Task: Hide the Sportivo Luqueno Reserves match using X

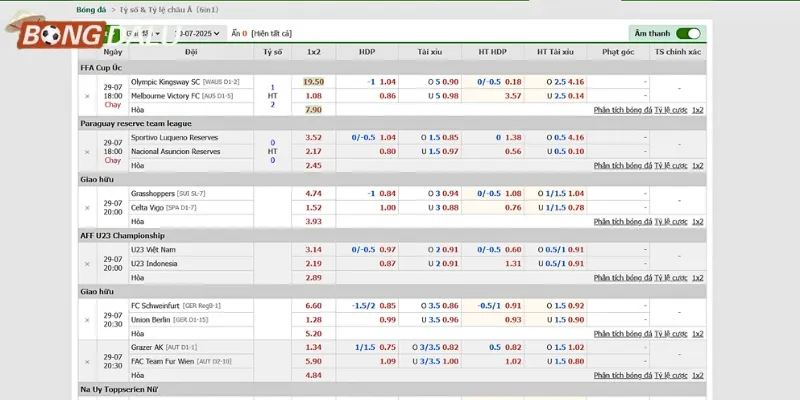Action: tap(87, 152)
